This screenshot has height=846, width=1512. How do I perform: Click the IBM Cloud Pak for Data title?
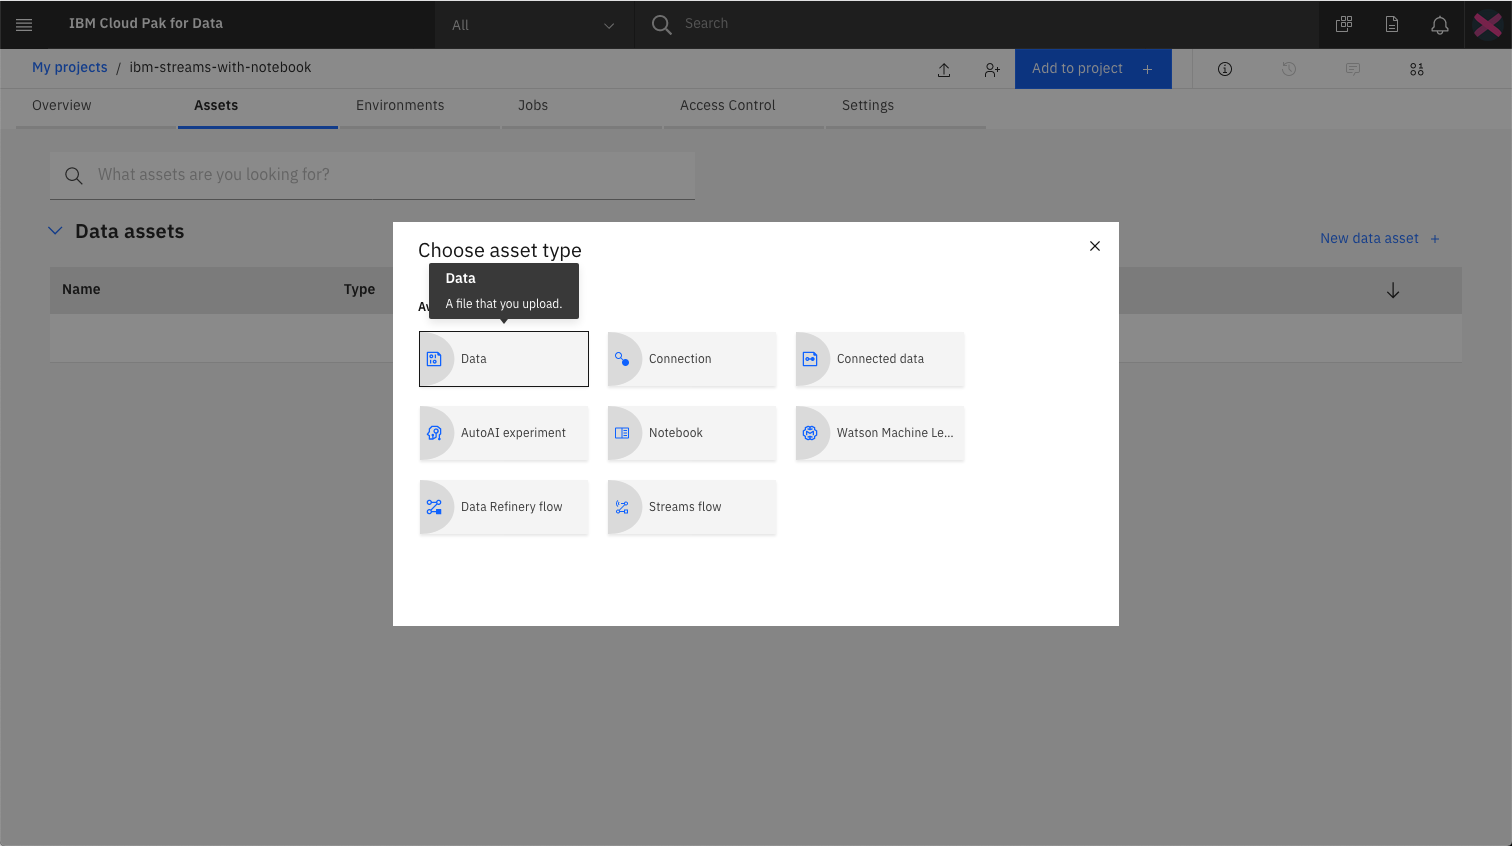pos(146,23)
